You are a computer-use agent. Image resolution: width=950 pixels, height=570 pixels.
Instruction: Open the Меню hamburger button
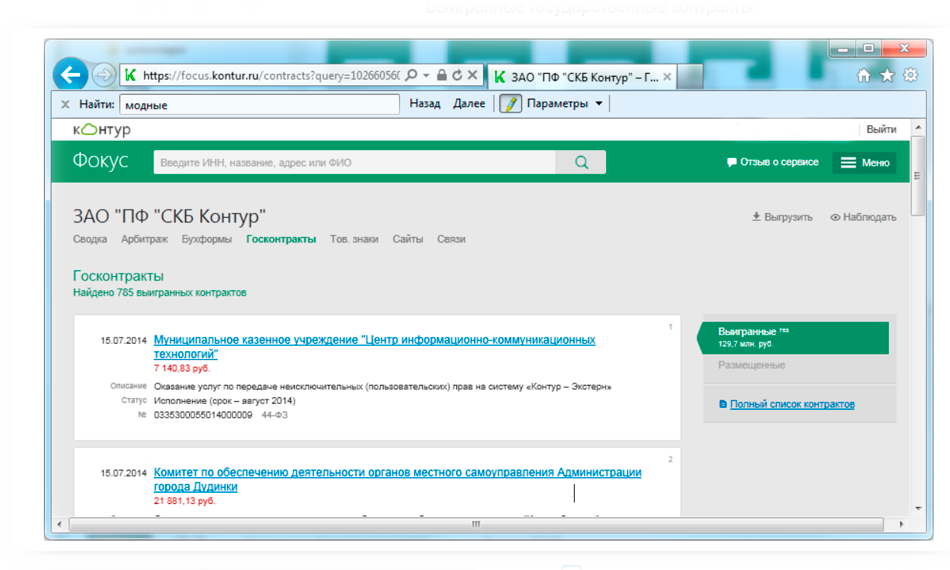tap(865, 162)
